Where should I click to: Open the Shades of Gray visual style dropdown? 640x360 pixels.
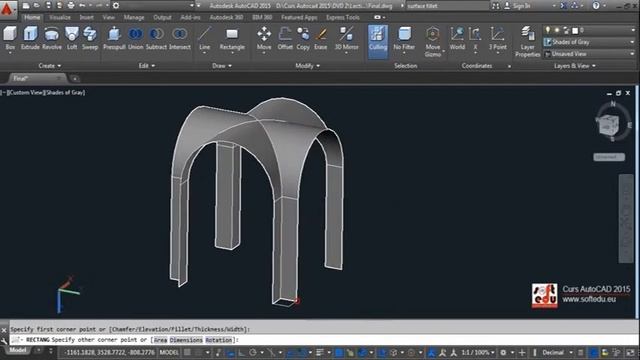pyautogui.click(x=589, y=42)
